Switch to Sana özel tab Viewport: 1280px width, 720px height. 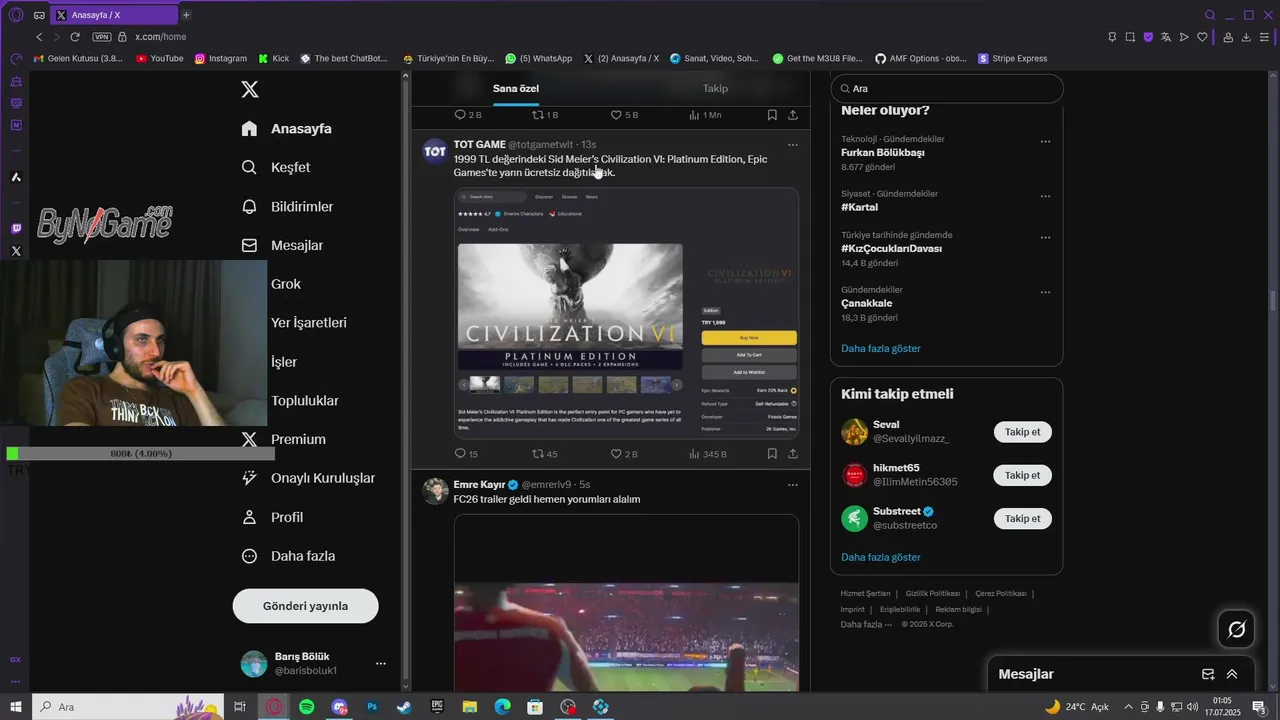pyautogui.click(x=516, y=88)
